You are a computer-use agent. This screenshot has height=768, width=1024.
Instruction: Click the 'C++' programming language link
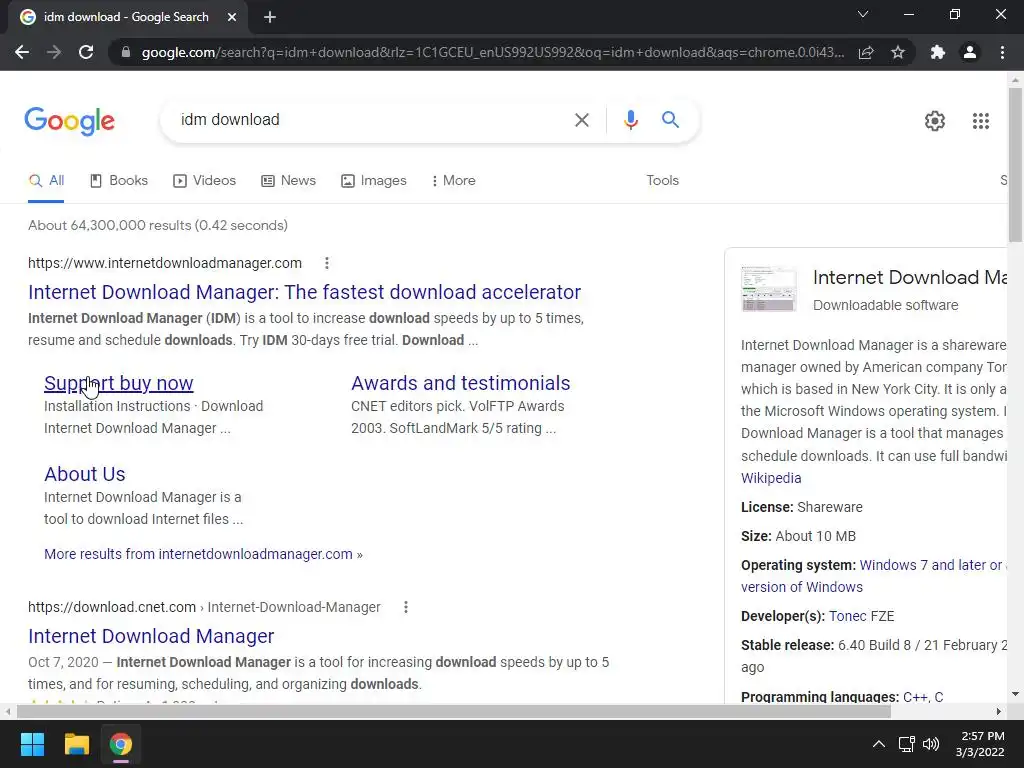(x=915, y=697)
